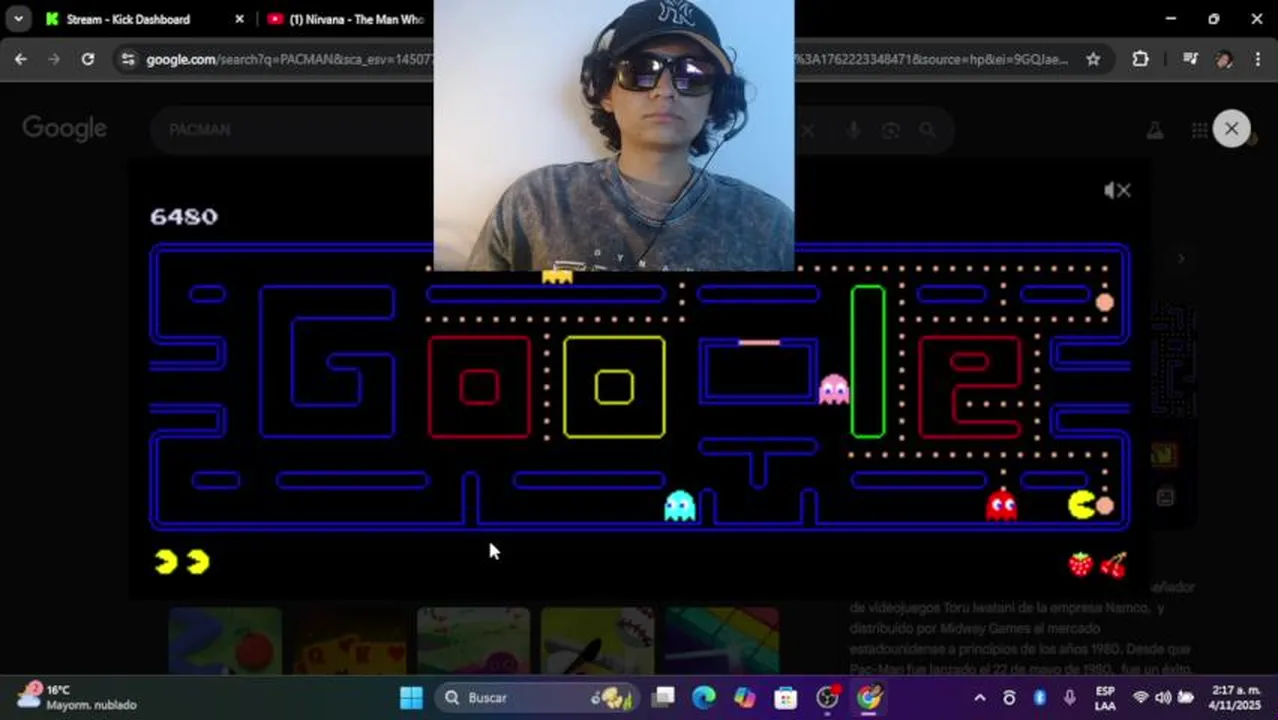Click the red ghost near Pac-Man

pos(1001,505)
